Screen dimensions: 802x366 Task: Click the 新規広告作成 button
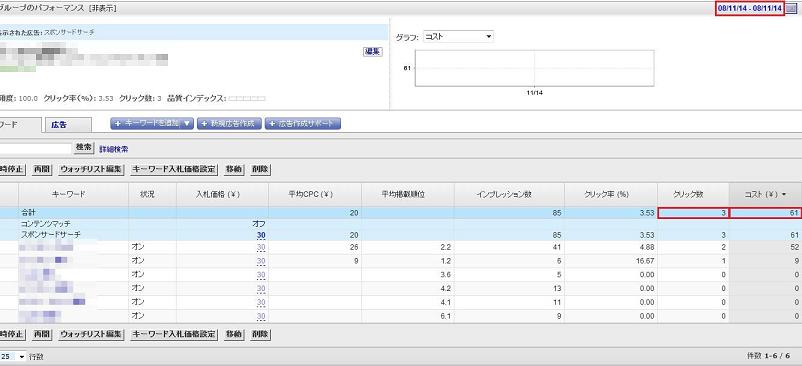pyautogui.click(x=229, y=124)
